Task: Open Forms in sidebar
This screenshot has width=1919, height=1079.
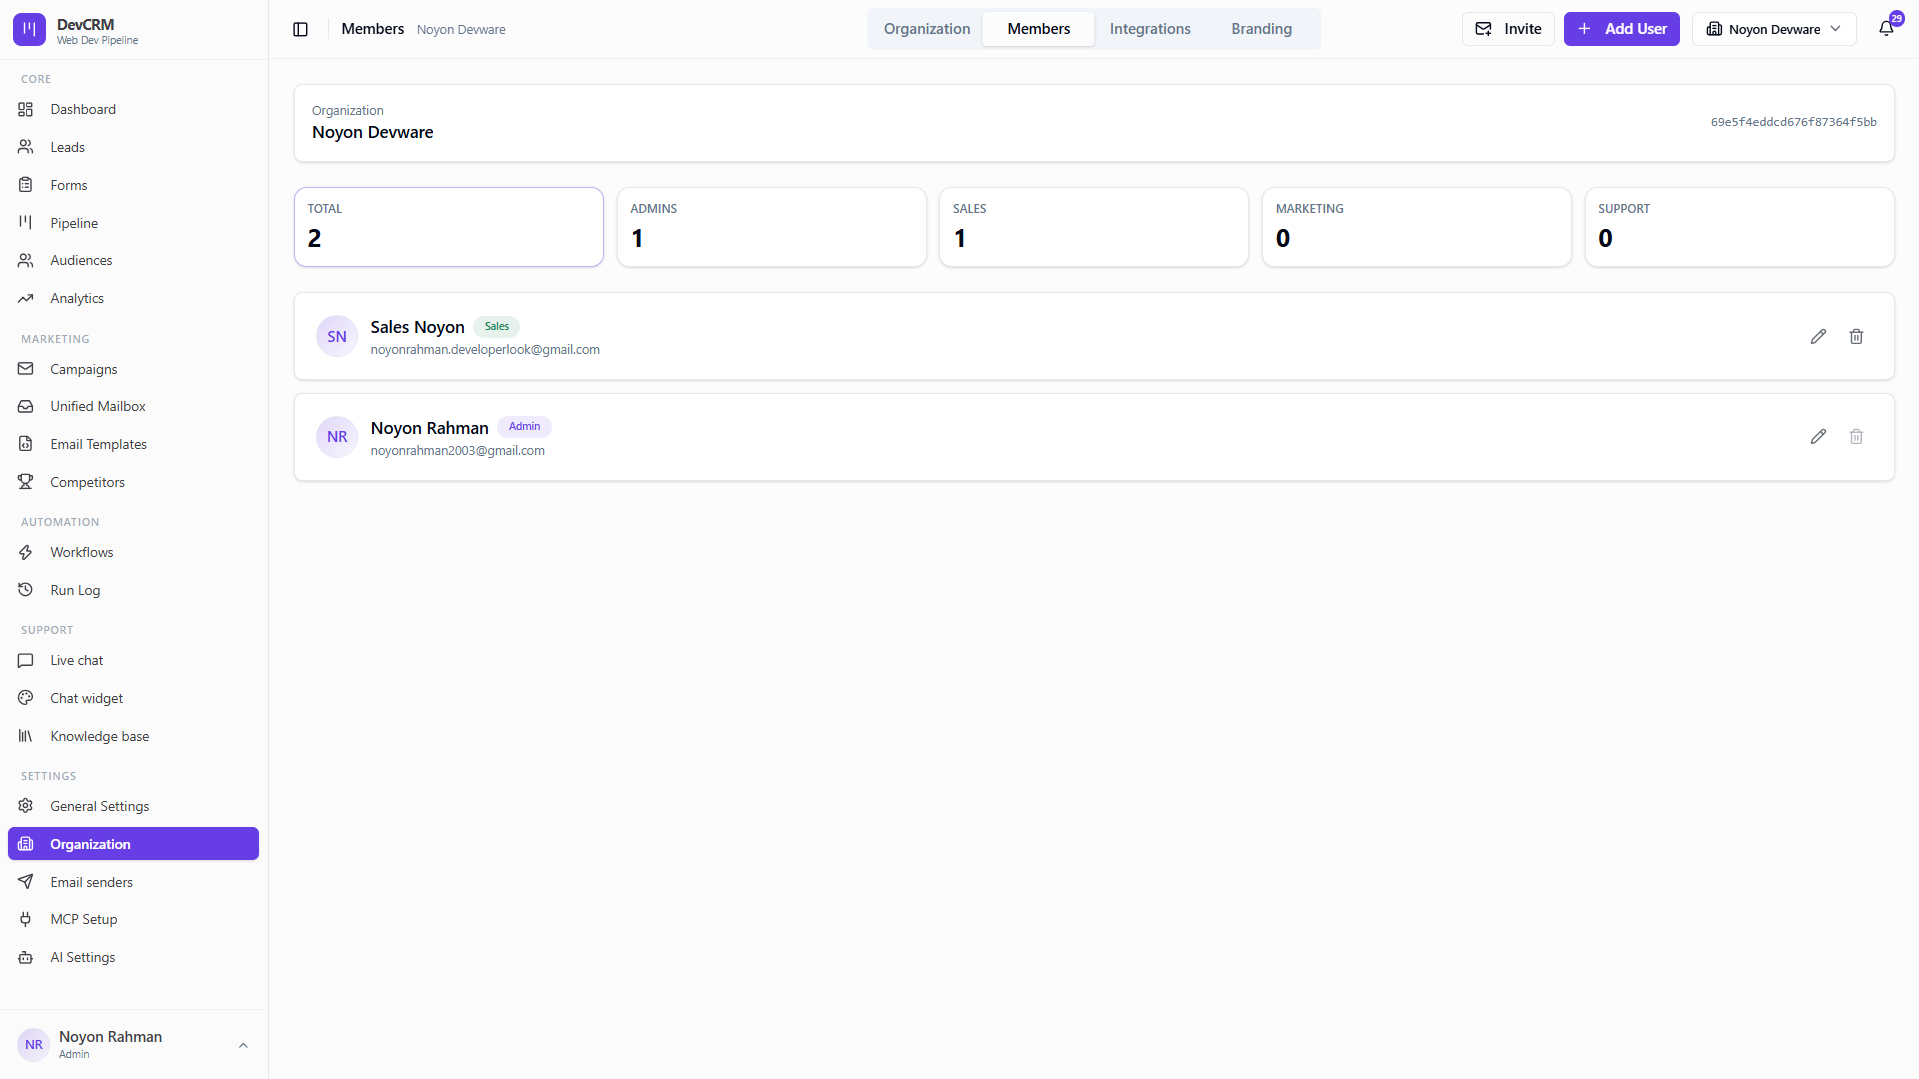Action: click(x=133, y=185)
